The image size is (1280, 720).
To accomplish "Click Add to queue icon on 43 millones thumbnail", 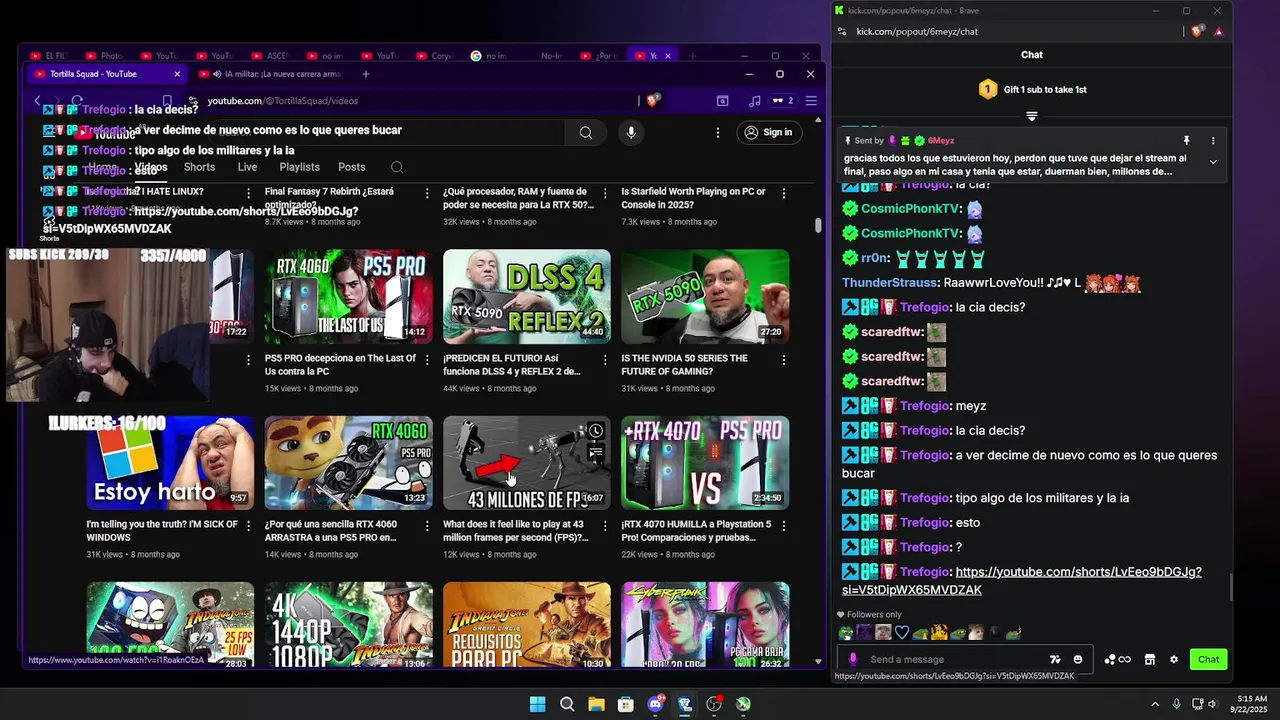I will pyautogui.click(x=596, y=455).
